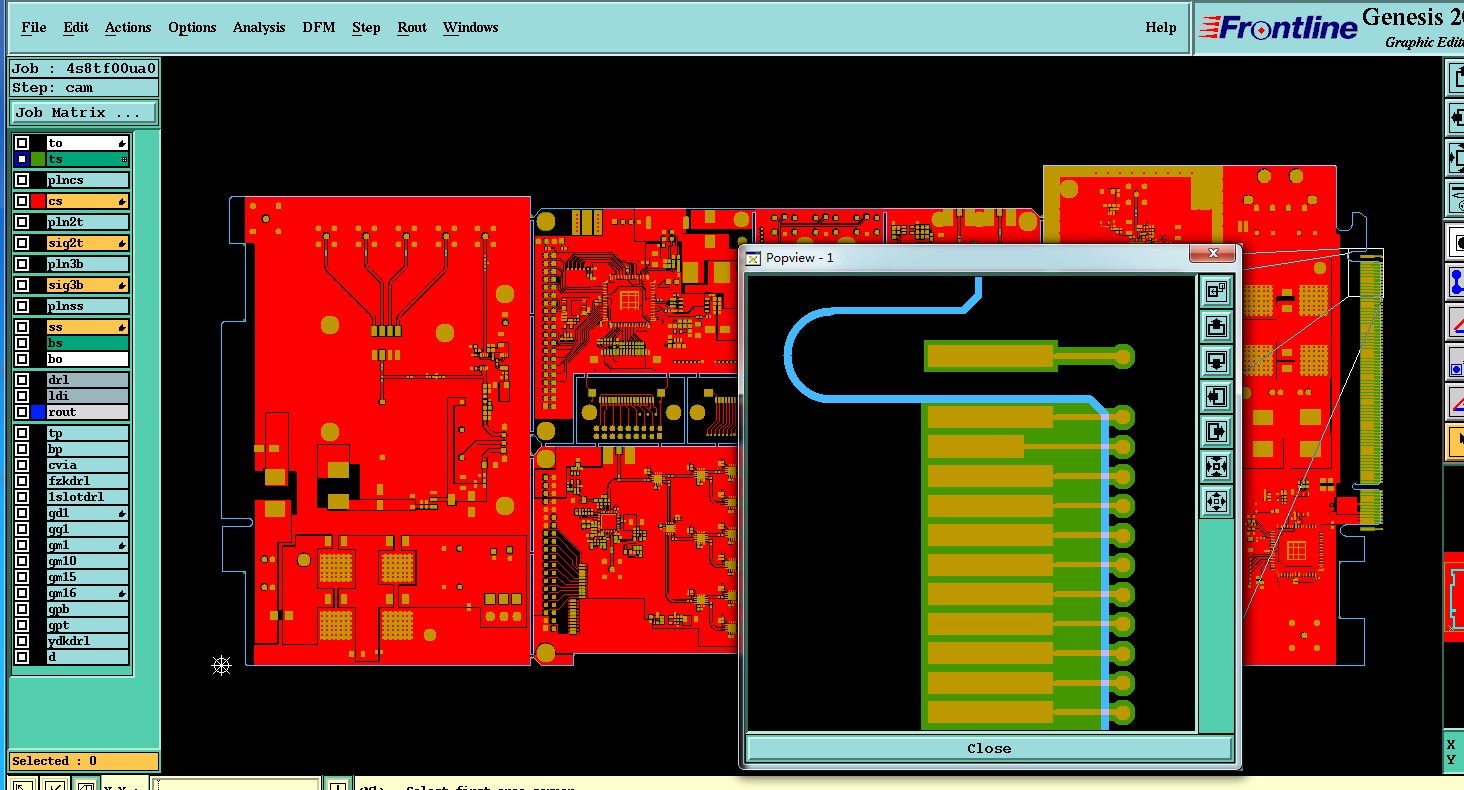This screenshot has height=790, width=1464.
Task: Select the '1slotdrl' layer name
Action: [88, 497]
